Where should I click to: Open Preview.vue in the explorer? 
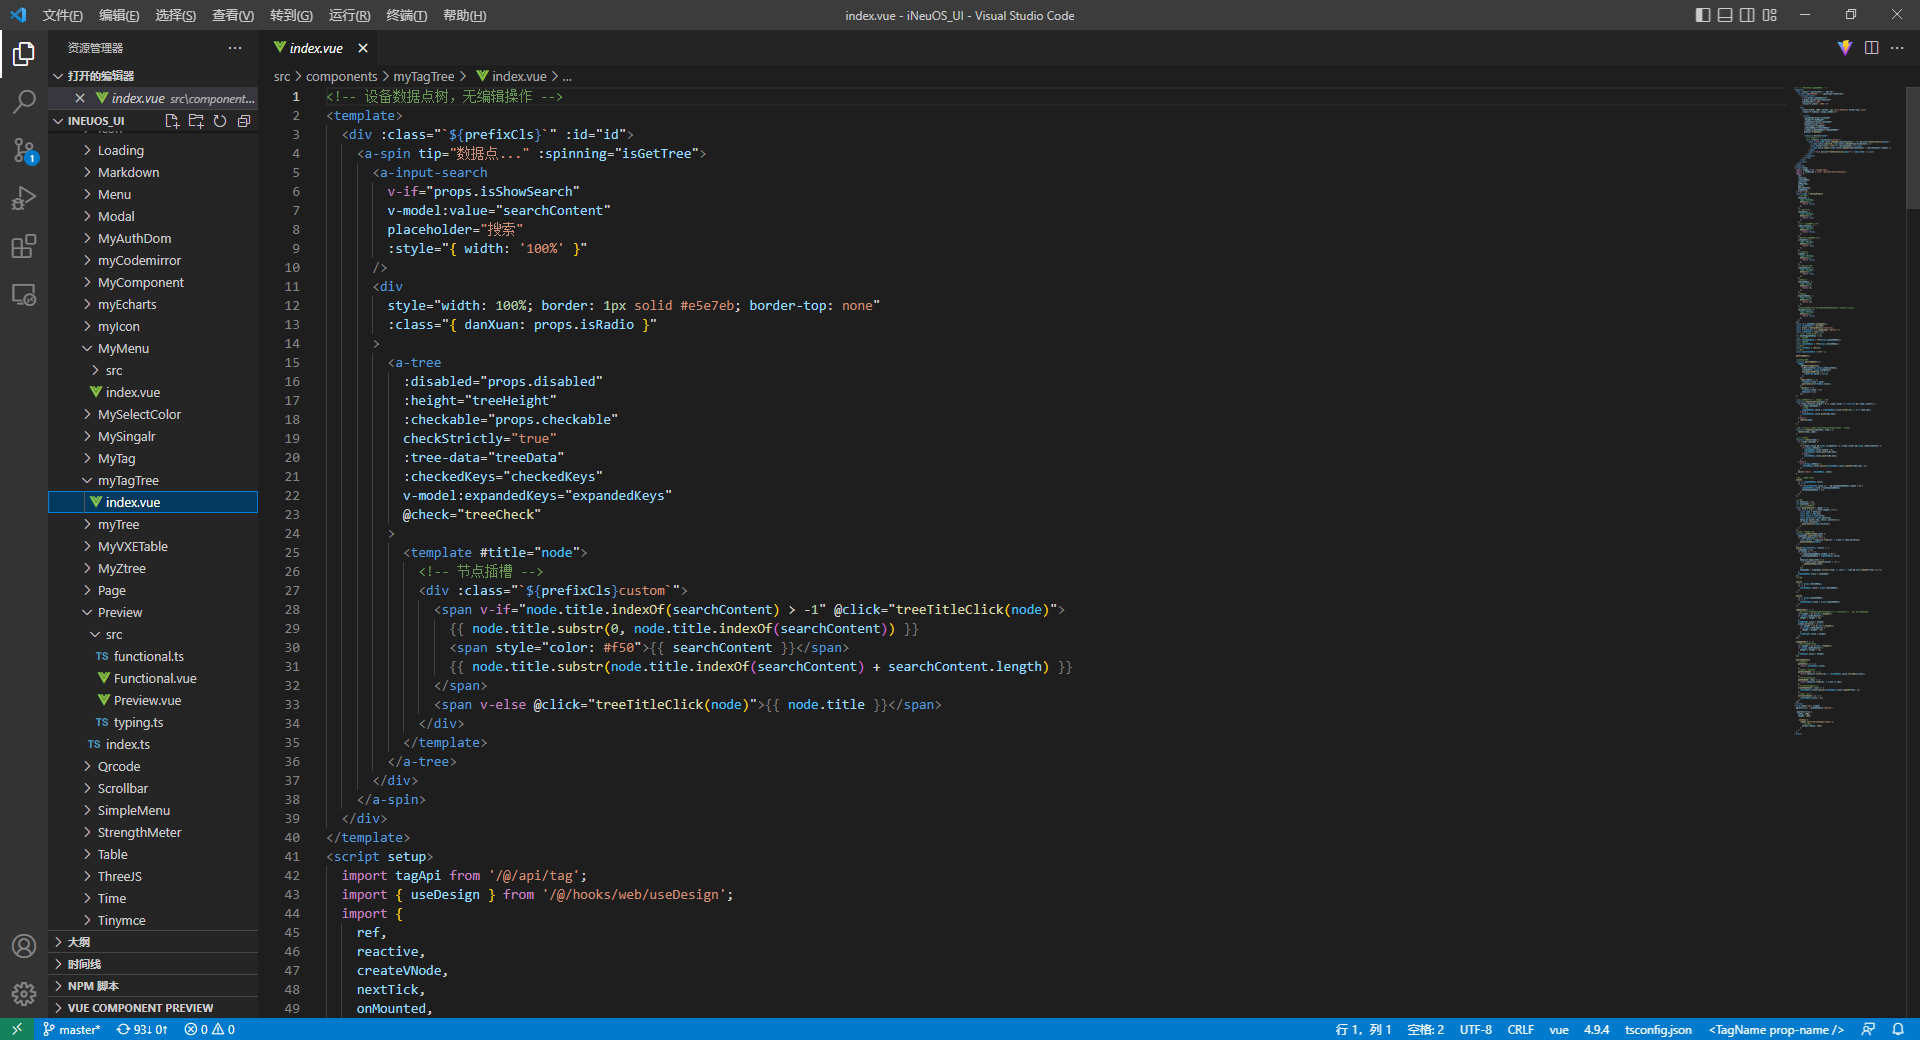pyautogui.click(x=153, y=700)
